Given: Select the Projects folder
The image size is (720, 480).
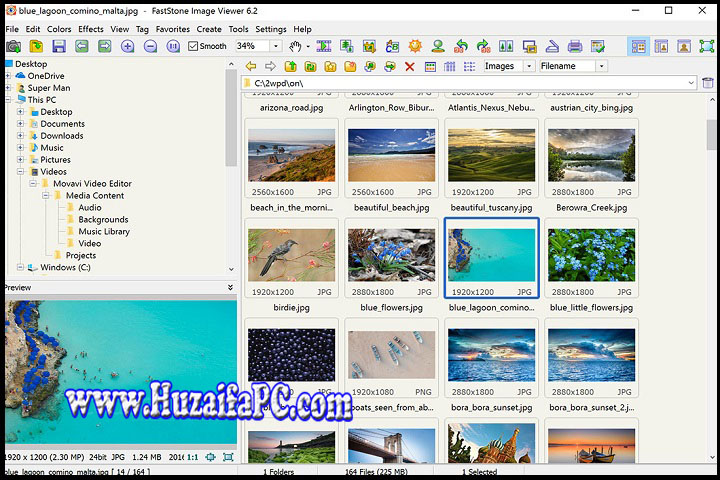Looking at the screenshot, I should (x=80, y=255).
